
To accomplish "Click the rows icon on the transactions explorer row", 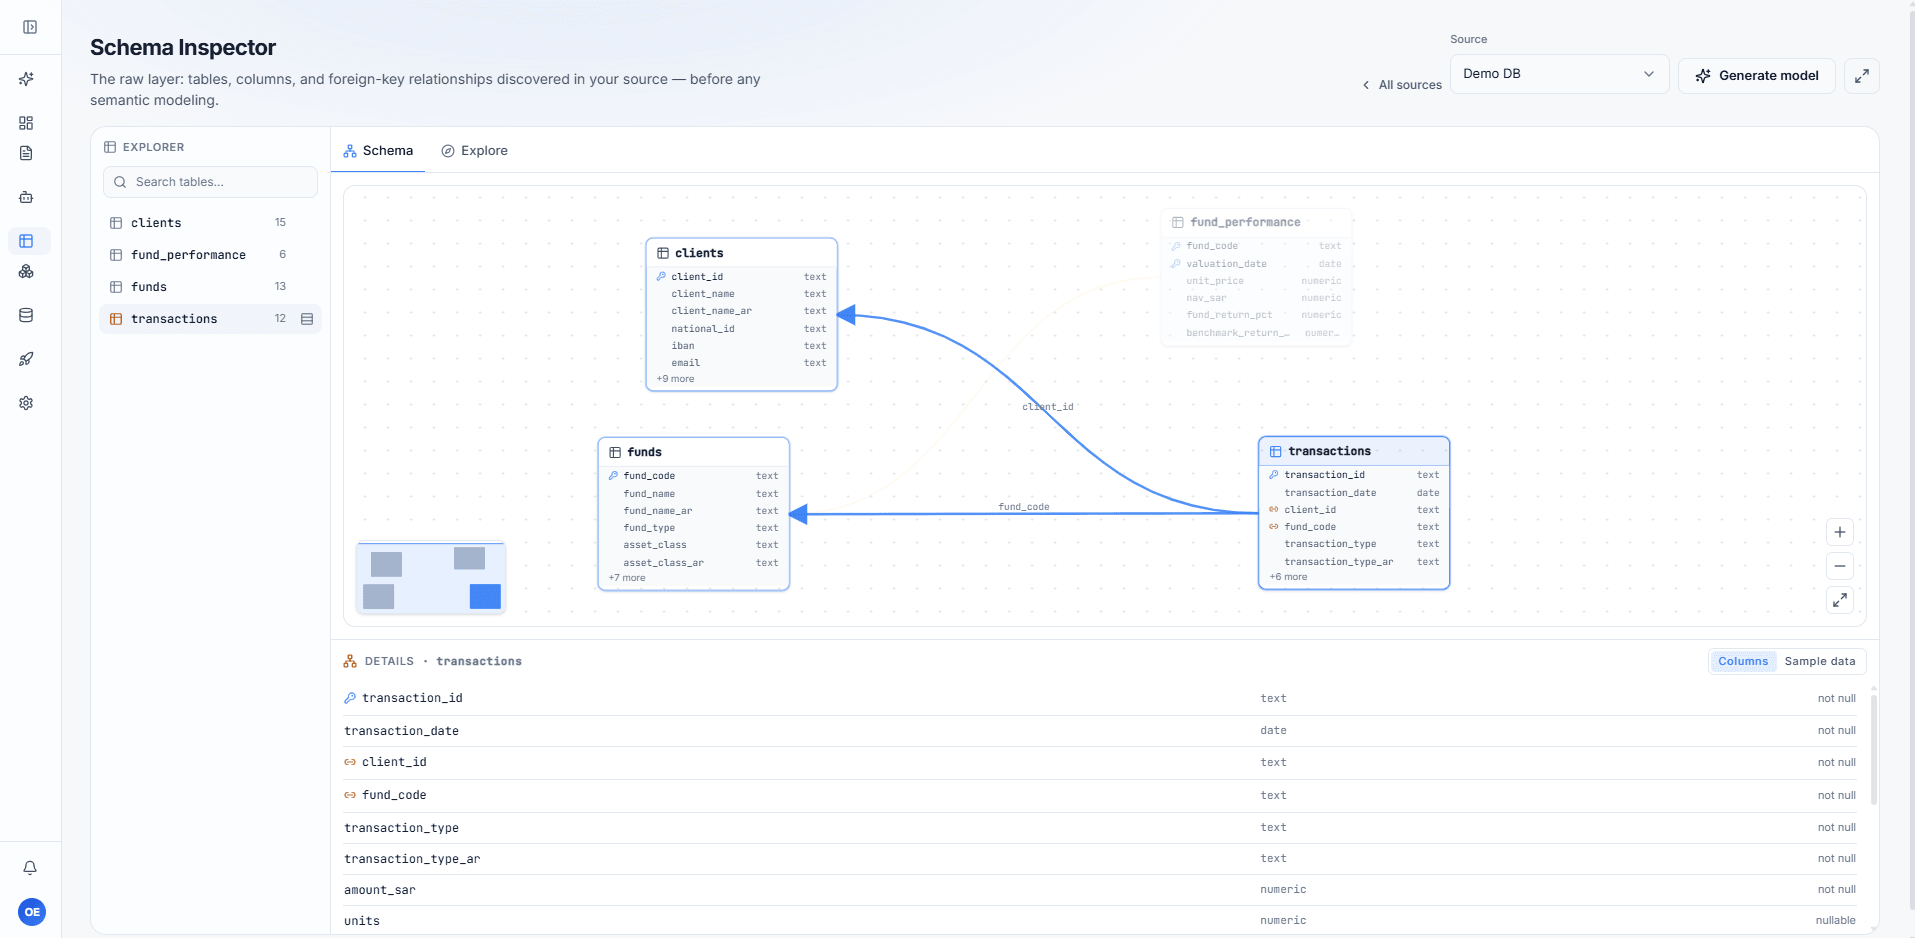I will [x=307, y=319].
